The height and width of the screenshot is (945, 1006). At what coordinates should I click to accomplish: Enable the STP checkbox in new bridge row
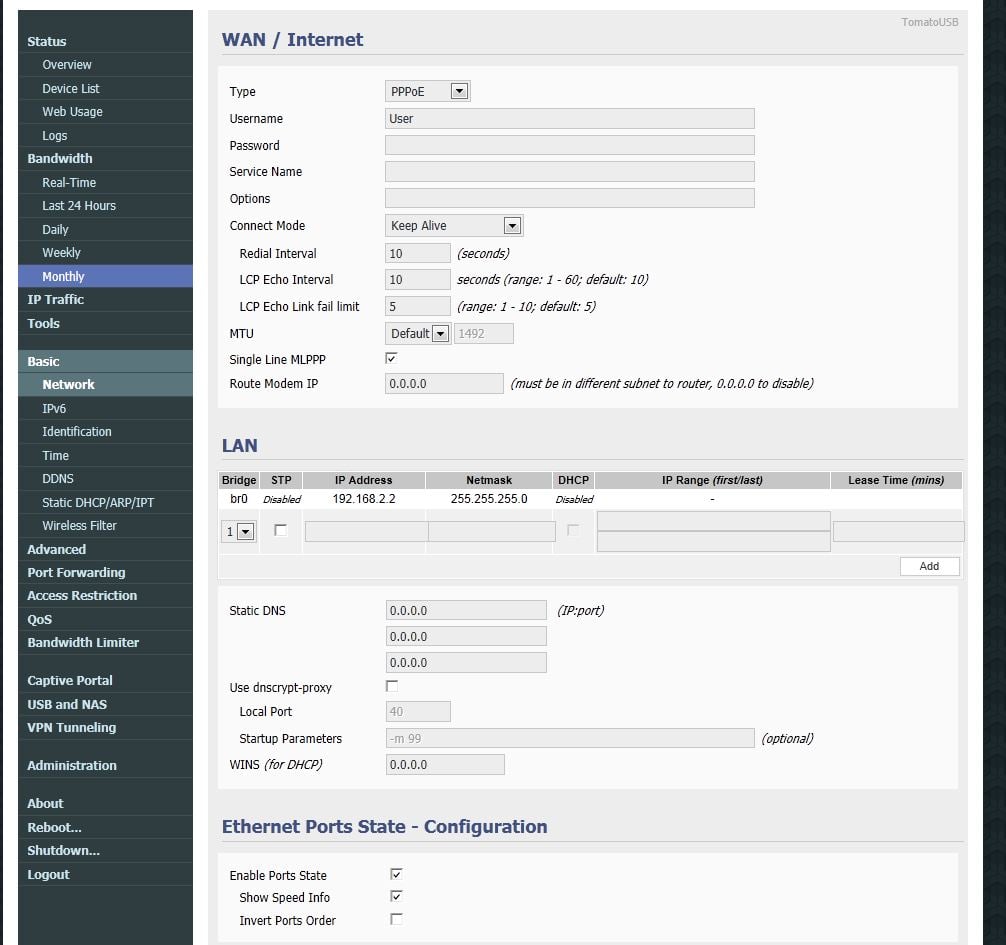pos(280,530)
